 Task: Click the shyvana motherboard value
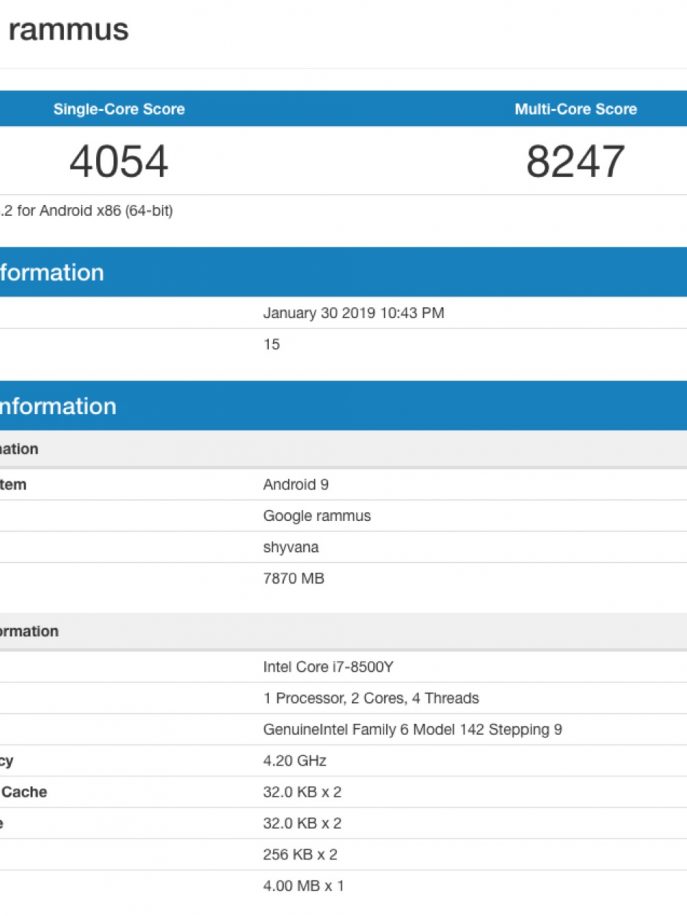click(x=291, y=547)
